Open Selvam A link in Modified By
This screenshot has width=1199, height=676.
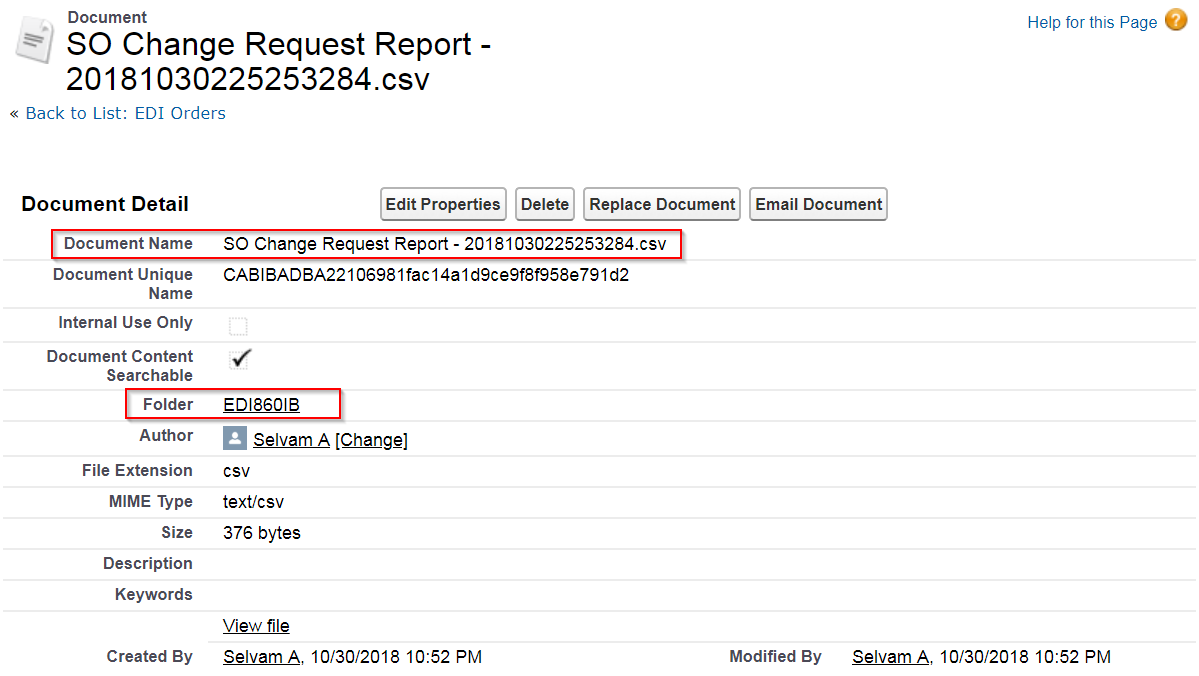[891, 657]
